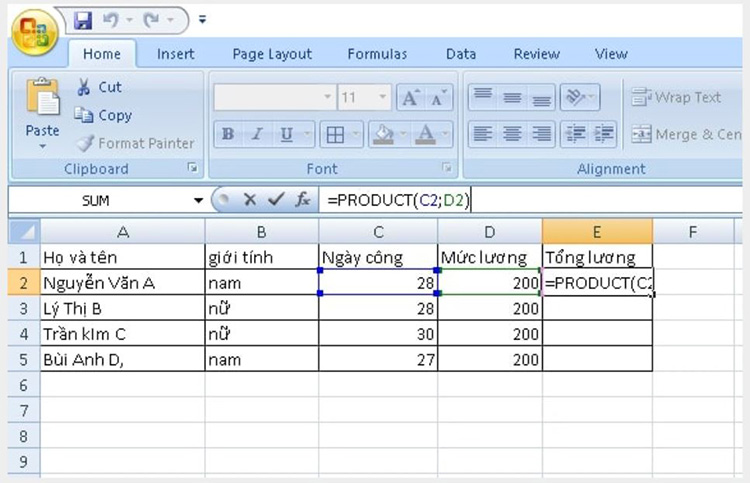The height and width of the screenshot is (483, 750).
Task: Select cell containing value 30
Action: 378,334
